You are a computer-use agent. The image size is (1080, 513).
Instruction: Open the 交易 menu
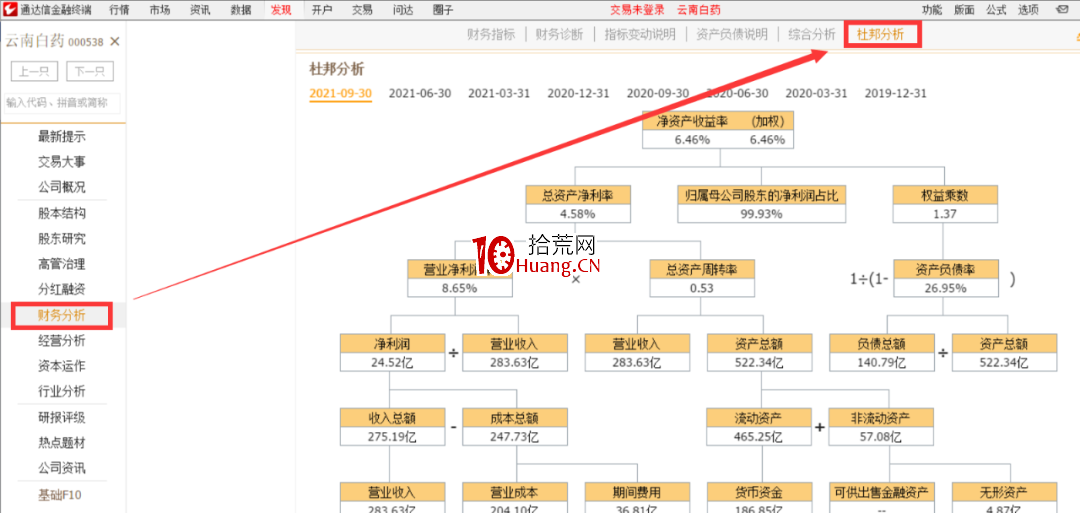coord(362,10)
